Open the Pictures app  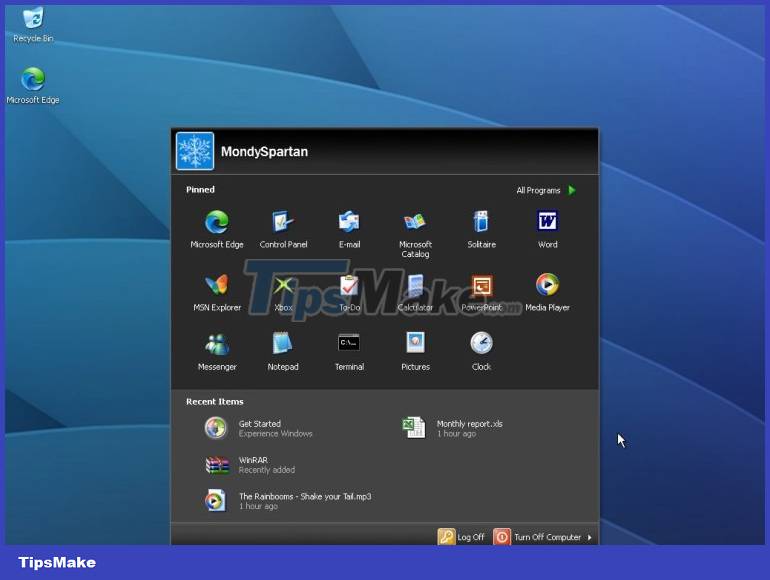pyautogui.click(x=415, y=352)
